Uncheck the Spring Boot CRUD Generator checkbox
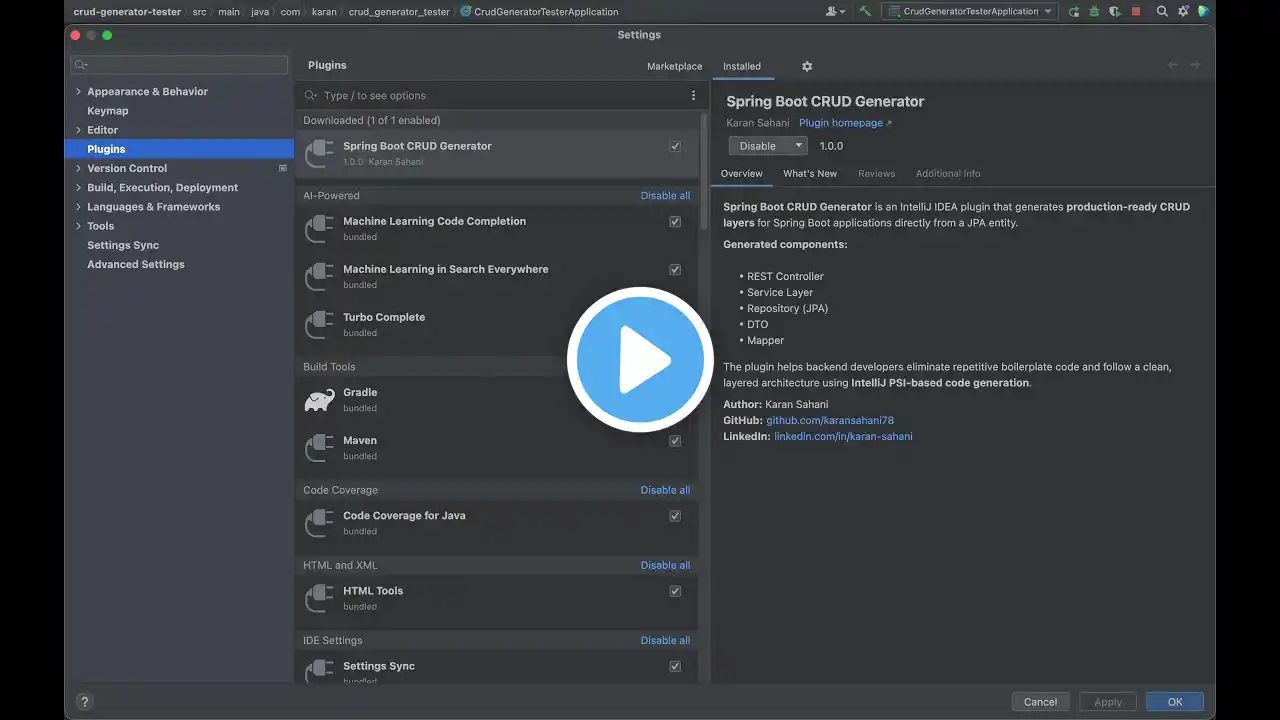The width and height of the screenshot is (1280, 720). (675, 146)
